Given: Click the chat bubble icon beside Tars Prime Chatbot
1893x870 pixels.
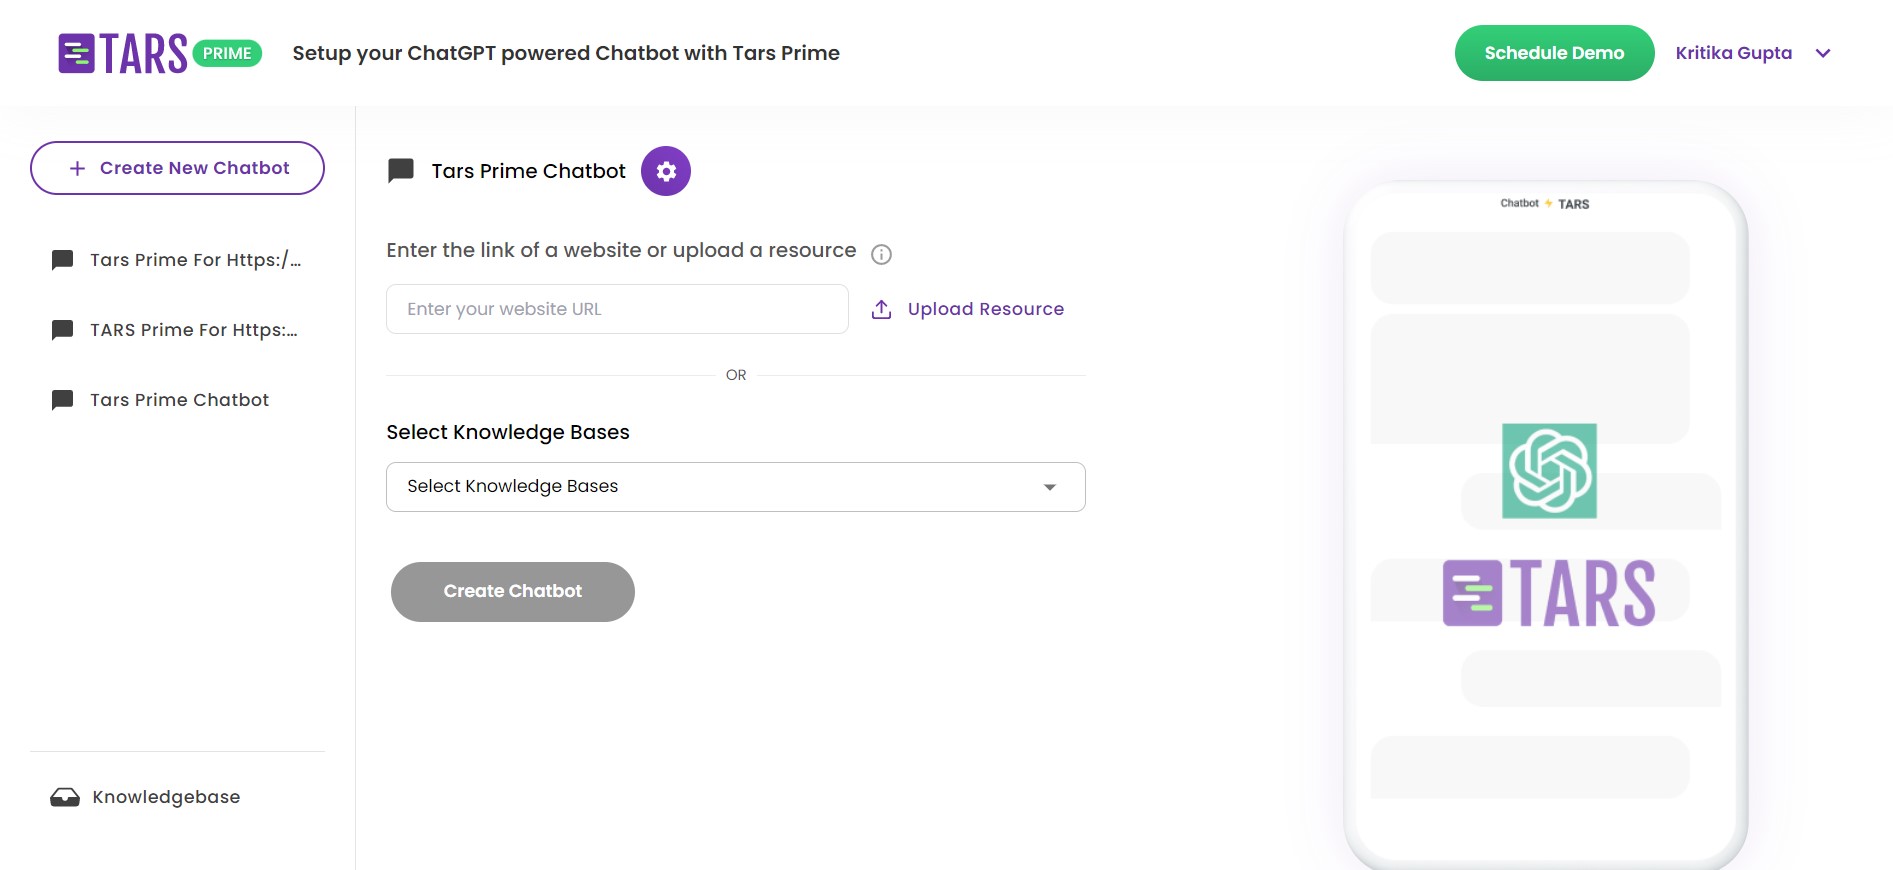Looking at the screenshot, I should coord(400,171).
